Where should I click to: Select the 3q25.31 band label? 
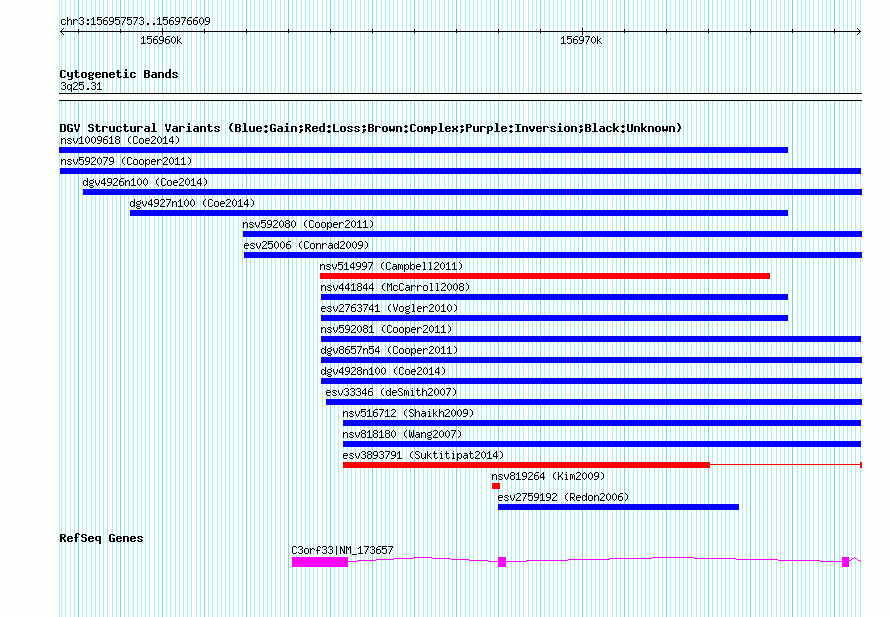81,87
